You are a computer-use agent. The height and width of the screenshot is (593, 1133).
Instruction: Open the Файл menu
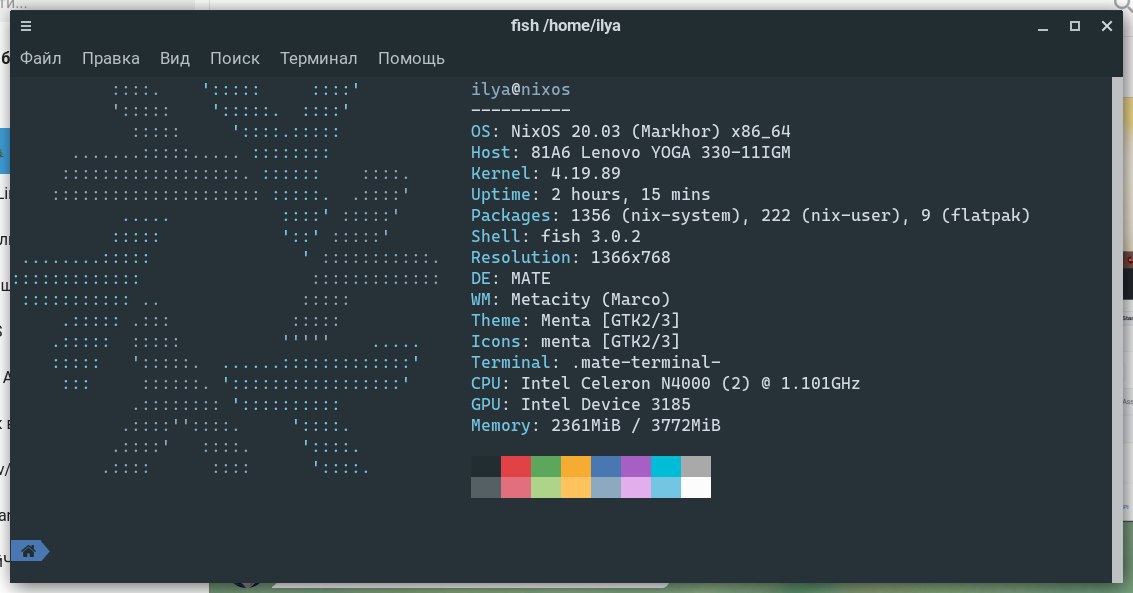point(40,59)
